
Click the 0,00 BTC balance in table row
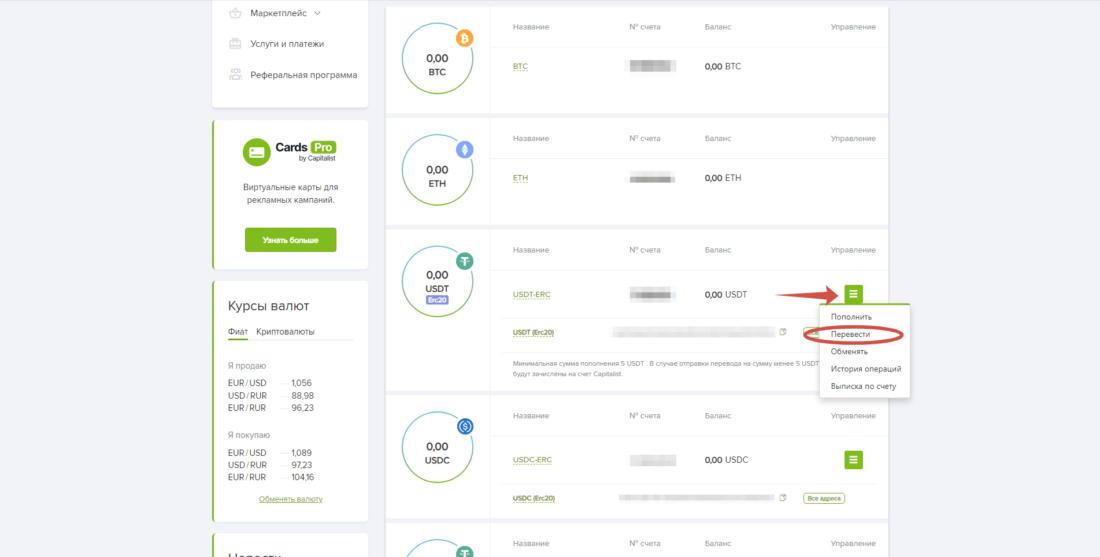pos(723,67)
